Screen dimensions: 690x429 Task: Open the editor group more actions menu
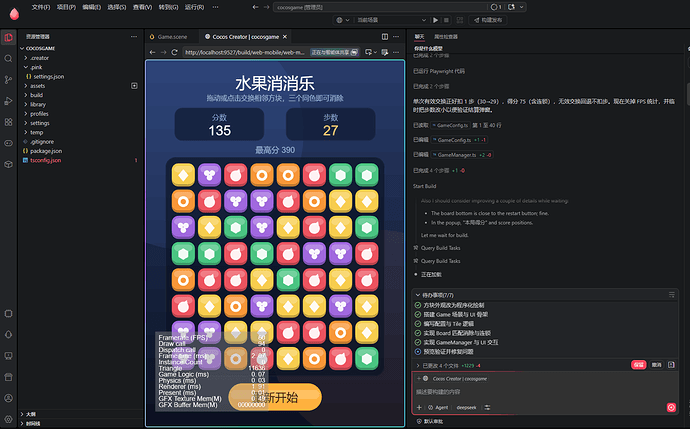(x=396, y=37)
